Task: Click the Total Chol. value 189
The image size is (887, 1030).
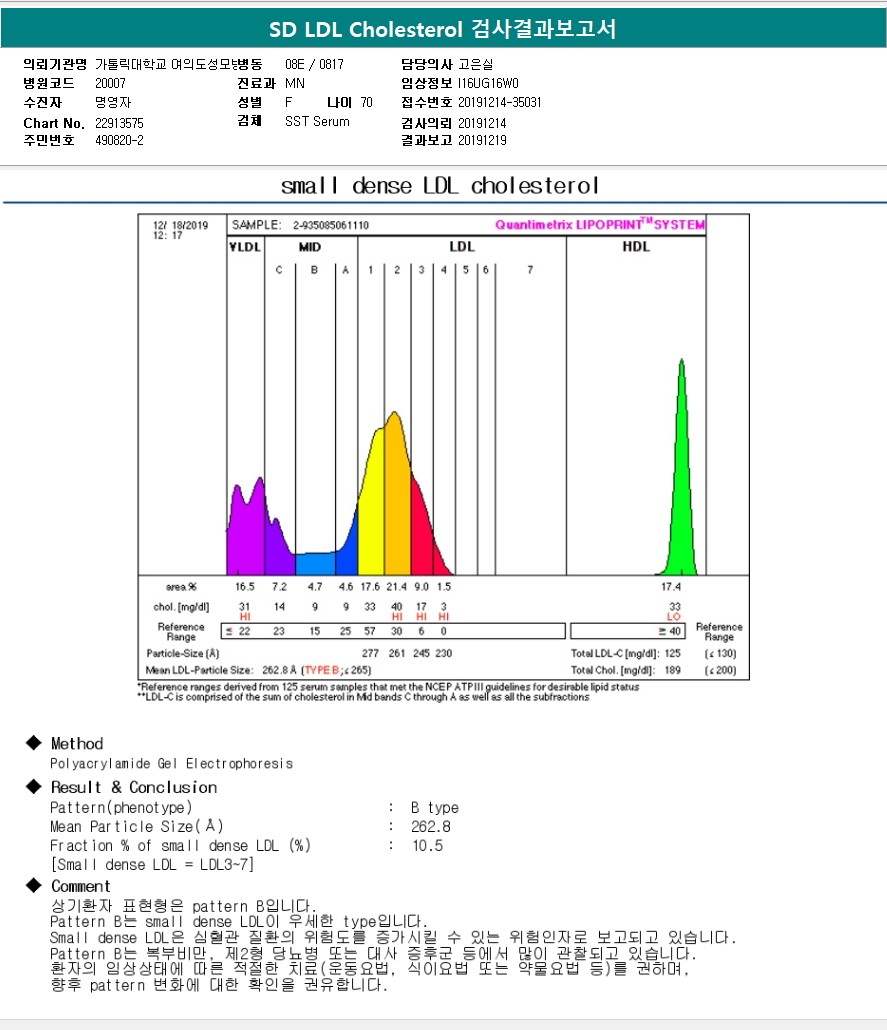Action: coord(672,670)
